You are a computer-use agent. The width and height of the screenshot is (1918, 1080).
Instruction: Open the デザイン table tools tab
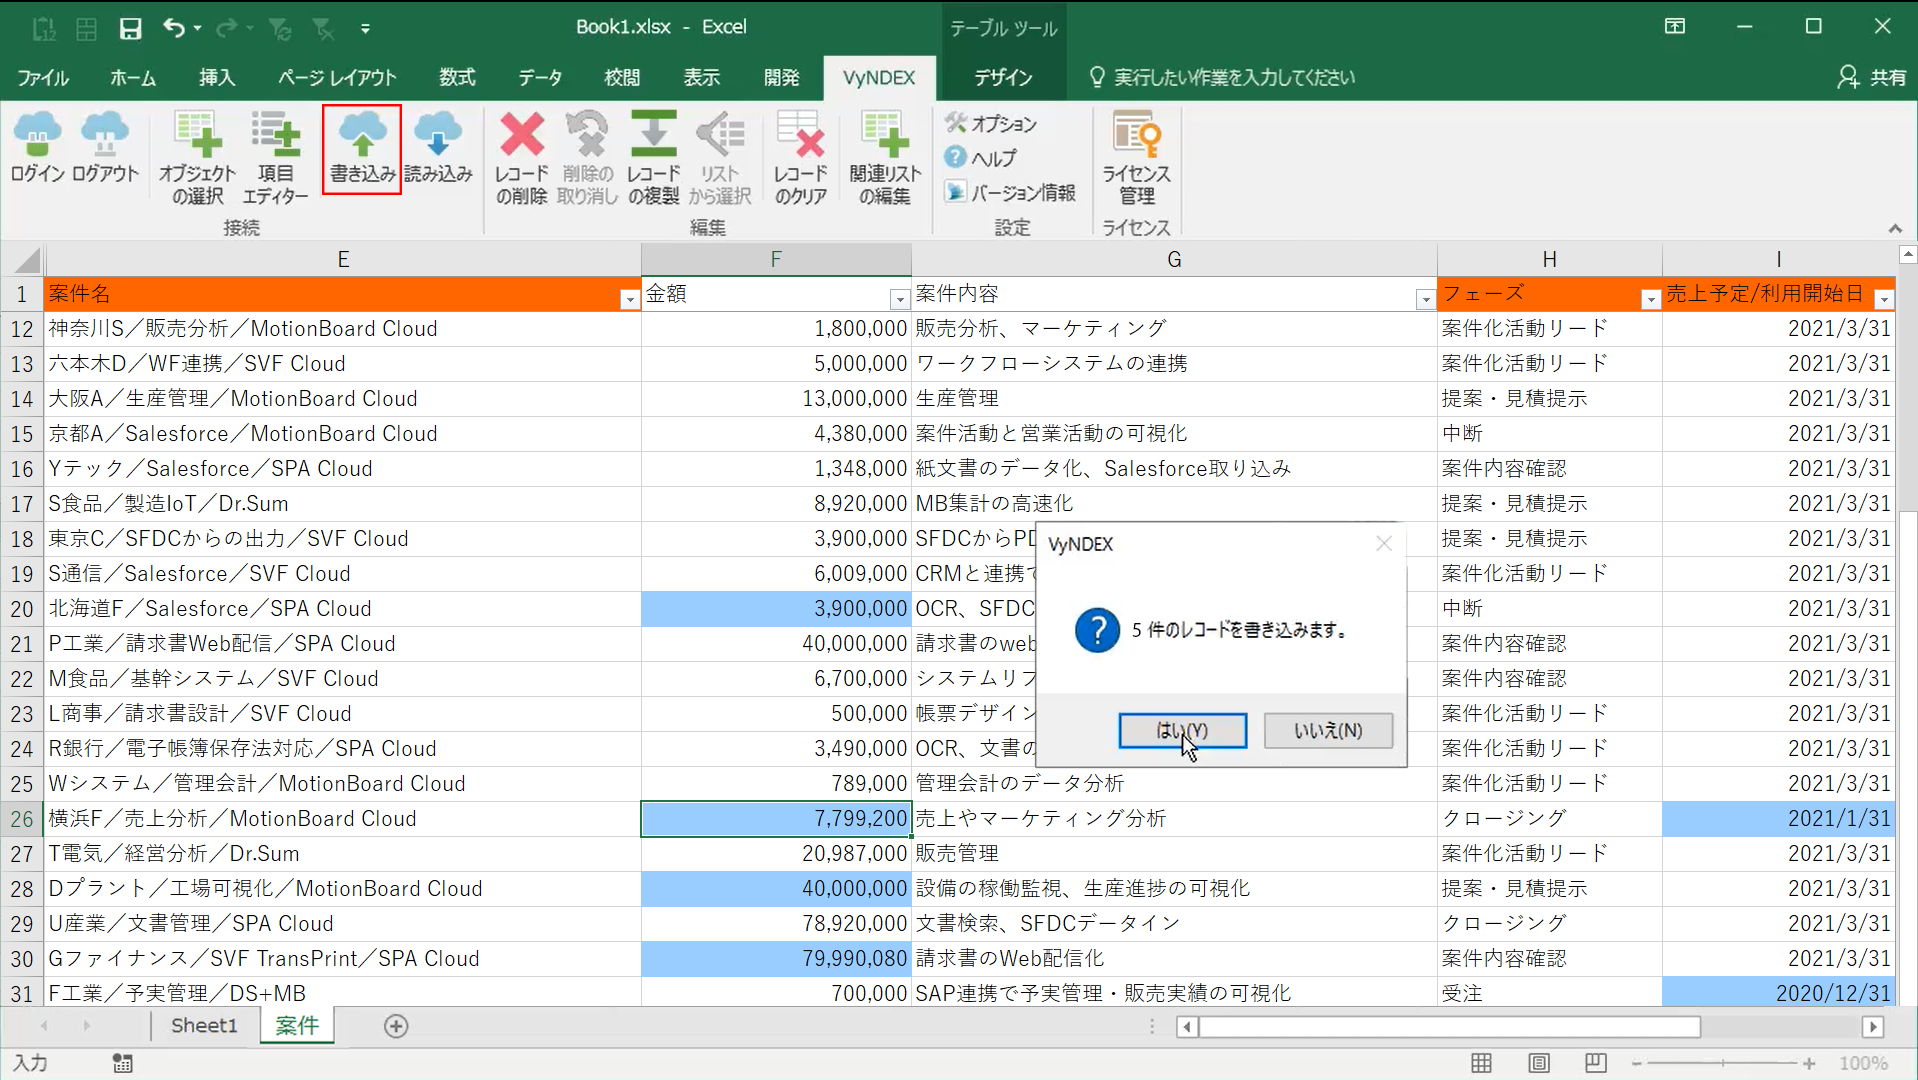[1002, 78]
